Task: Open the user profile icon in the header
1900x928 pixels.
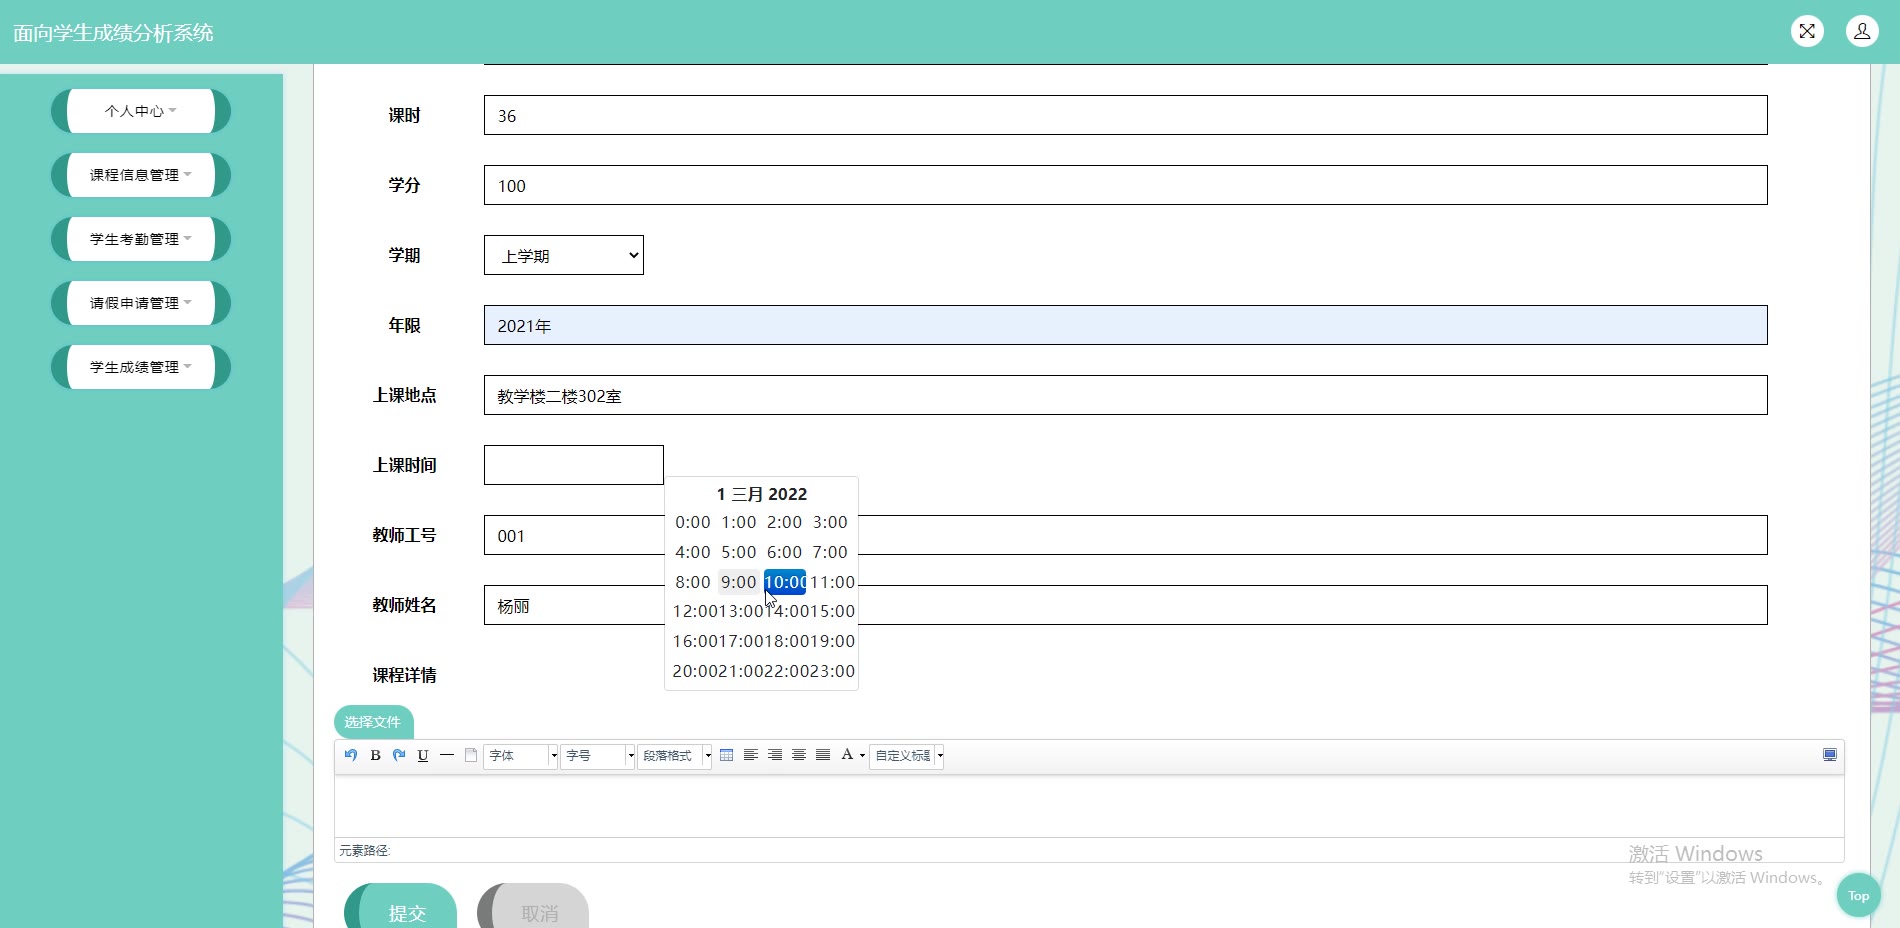Action: click(1862, 31)
